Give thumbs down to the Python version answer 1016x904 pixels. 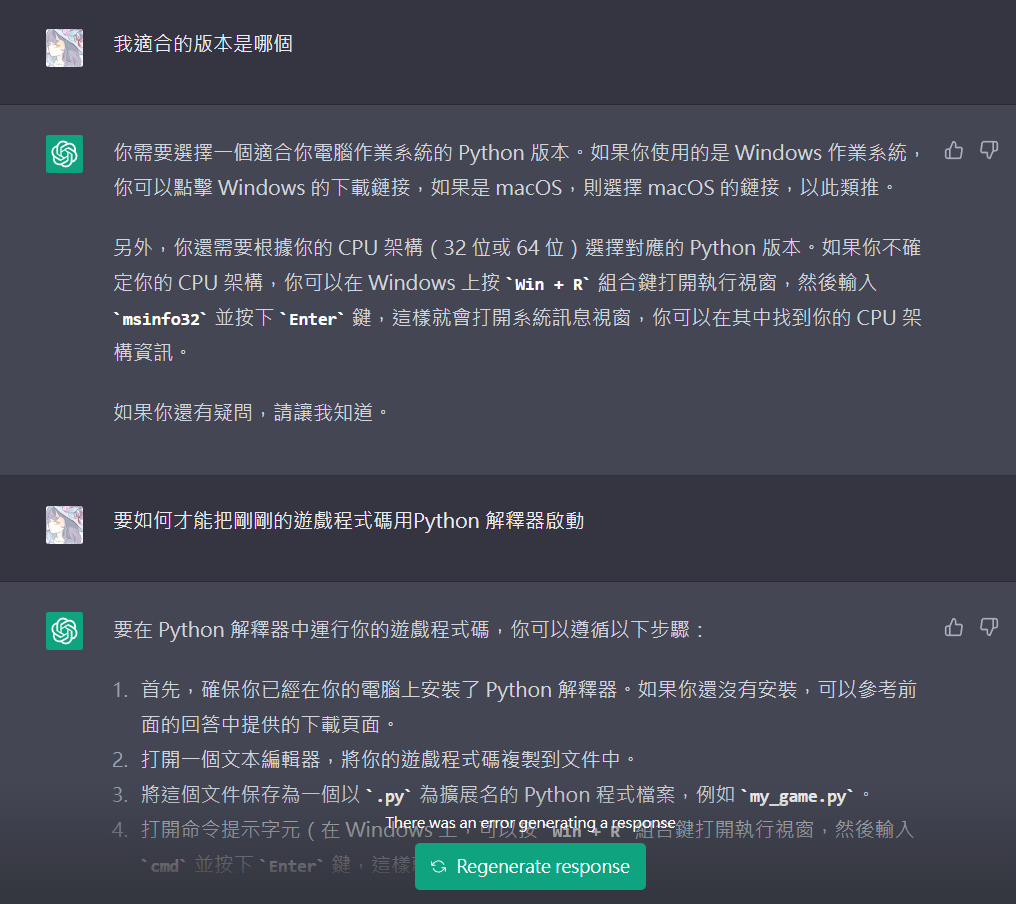pyautogui.click(x=989, y=151)
